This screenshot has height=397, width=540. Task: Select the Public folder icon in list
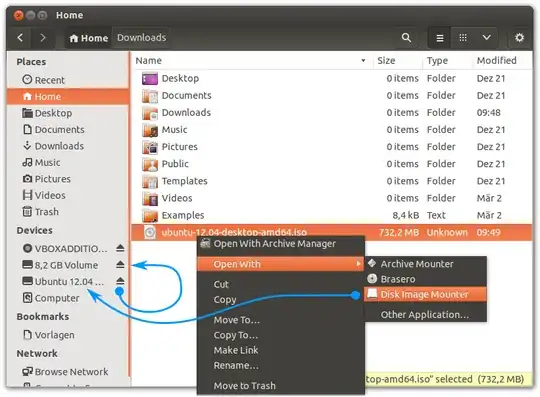(x=150, y=164)
